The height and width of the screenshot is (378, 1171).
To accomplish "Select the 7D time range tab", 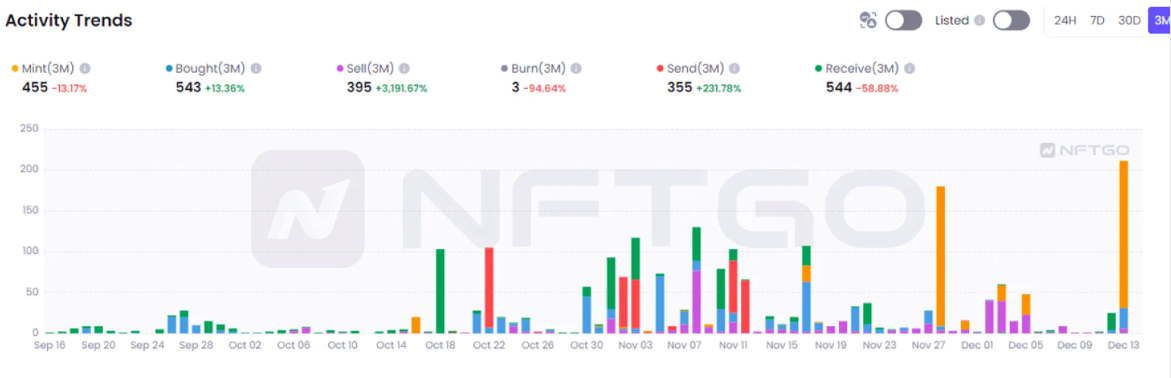I will pos(1097,21).
